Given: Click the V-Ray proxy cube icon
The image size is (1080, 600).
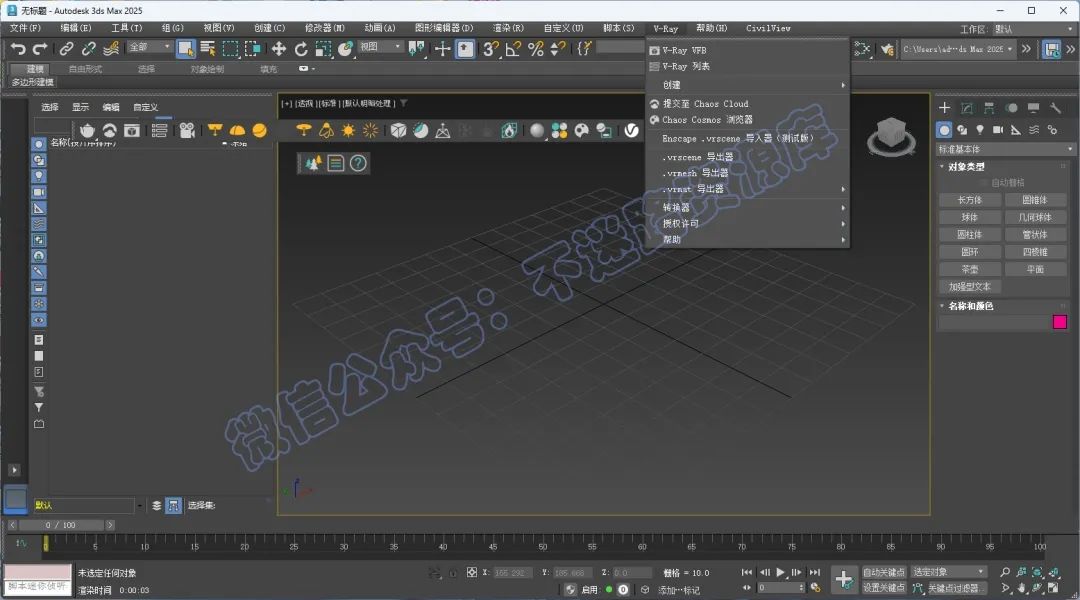Looking at the screenshot, I should tap(398, 130).
